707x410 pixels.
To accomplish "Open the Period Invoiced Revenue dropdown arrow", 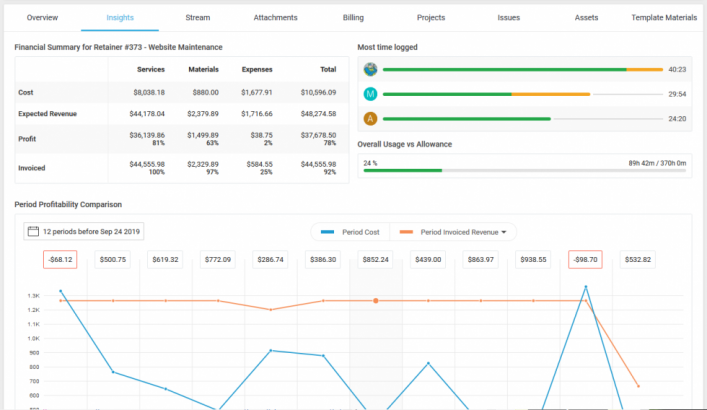I will click(504, 232).
